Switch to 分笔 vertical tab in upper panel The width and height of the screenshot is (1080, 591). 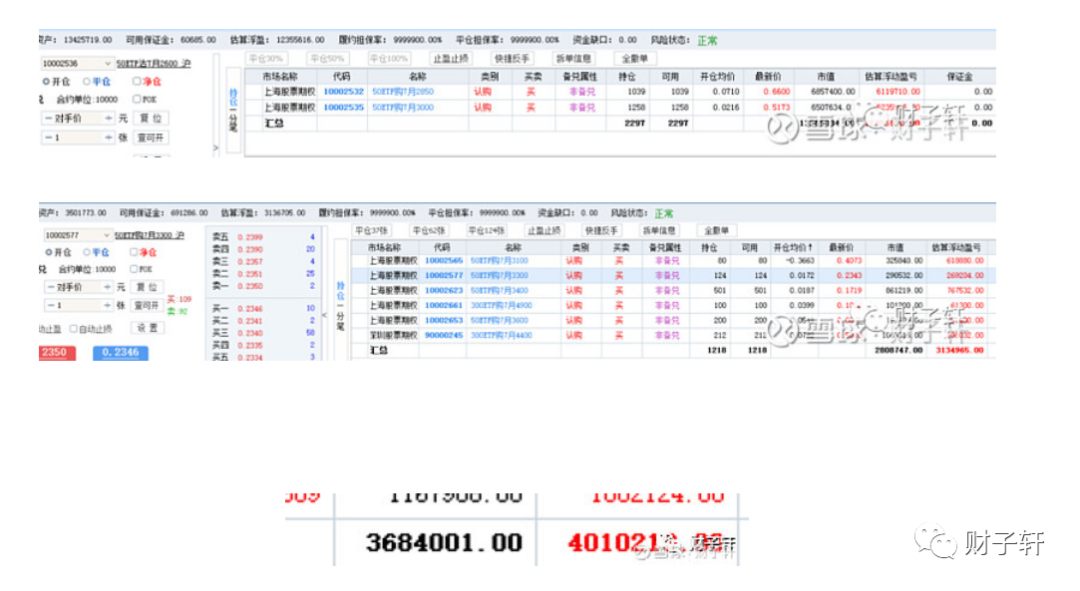tap(233, 123)
